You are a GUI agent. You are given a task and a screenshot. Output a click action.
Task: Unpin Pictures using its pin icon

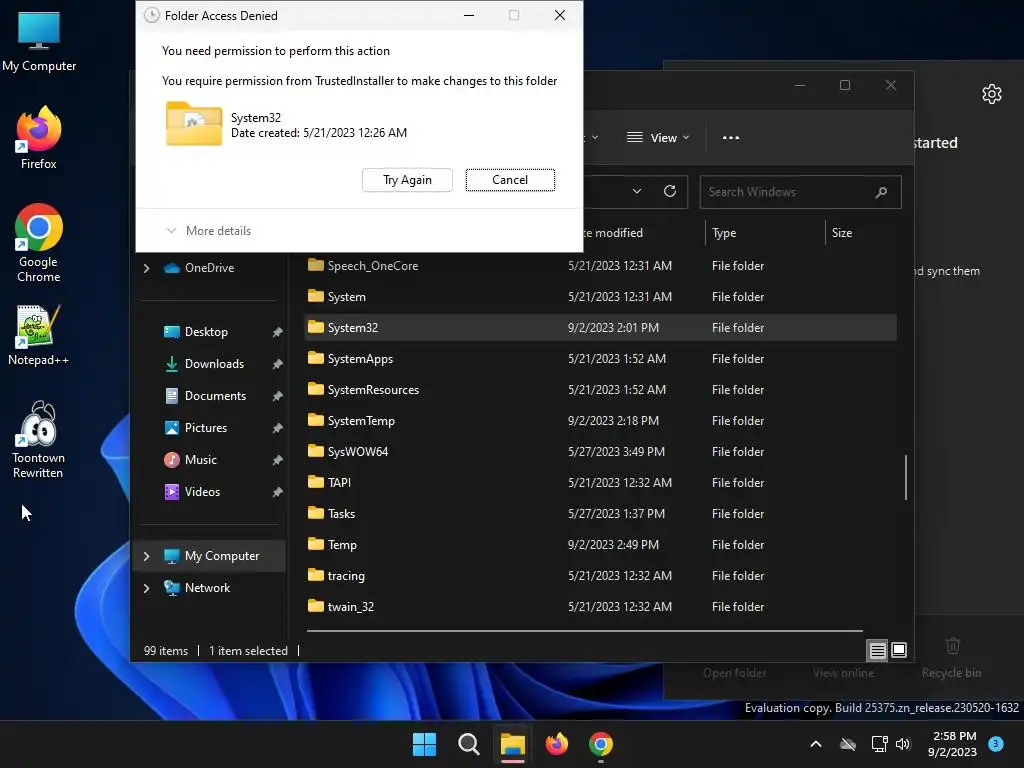[278, 428]
